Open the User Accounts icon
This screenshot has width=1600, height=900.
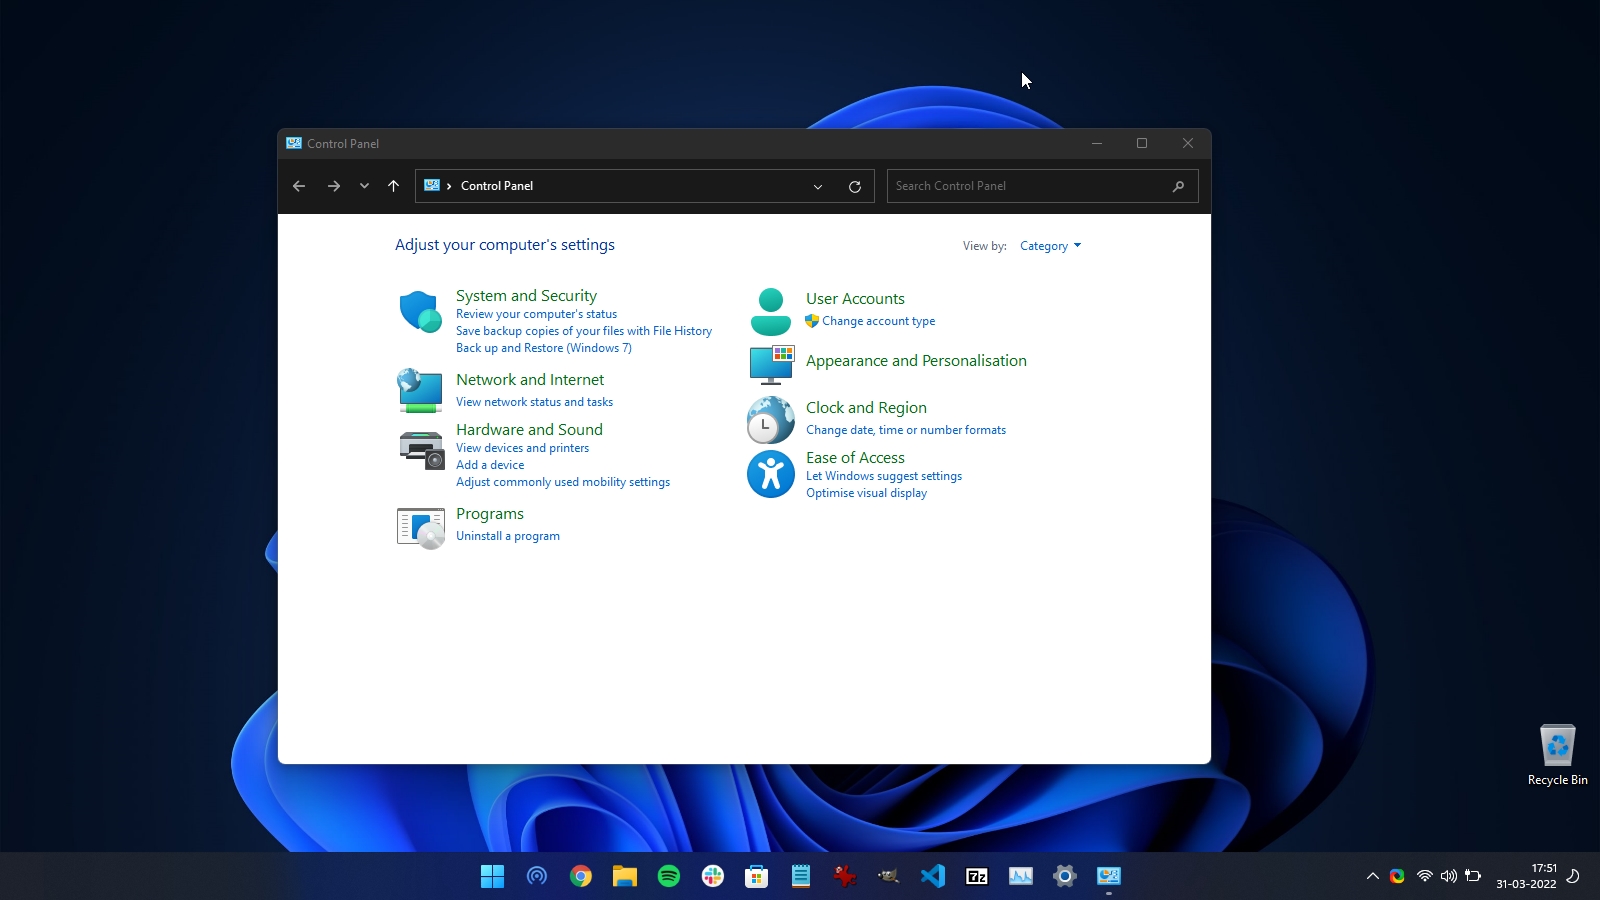pos(770,309)
